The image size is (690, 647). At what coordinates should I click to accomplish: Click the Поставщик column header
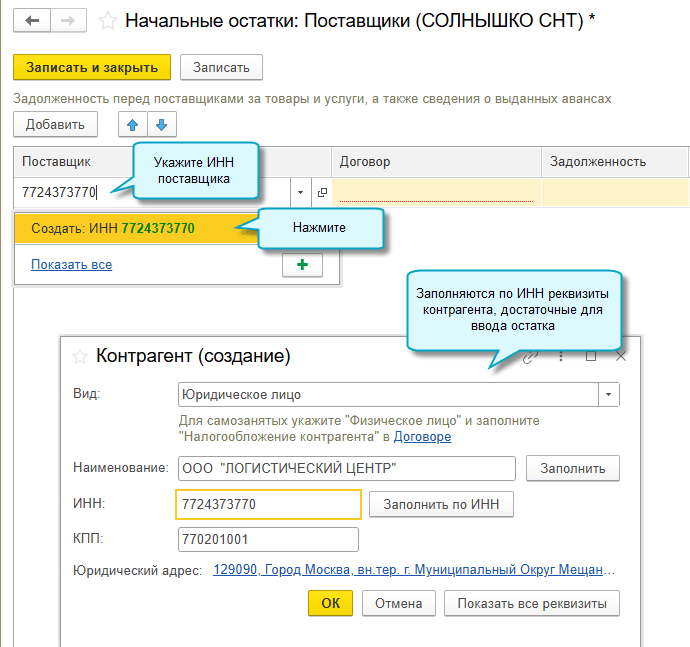point(172,162)
